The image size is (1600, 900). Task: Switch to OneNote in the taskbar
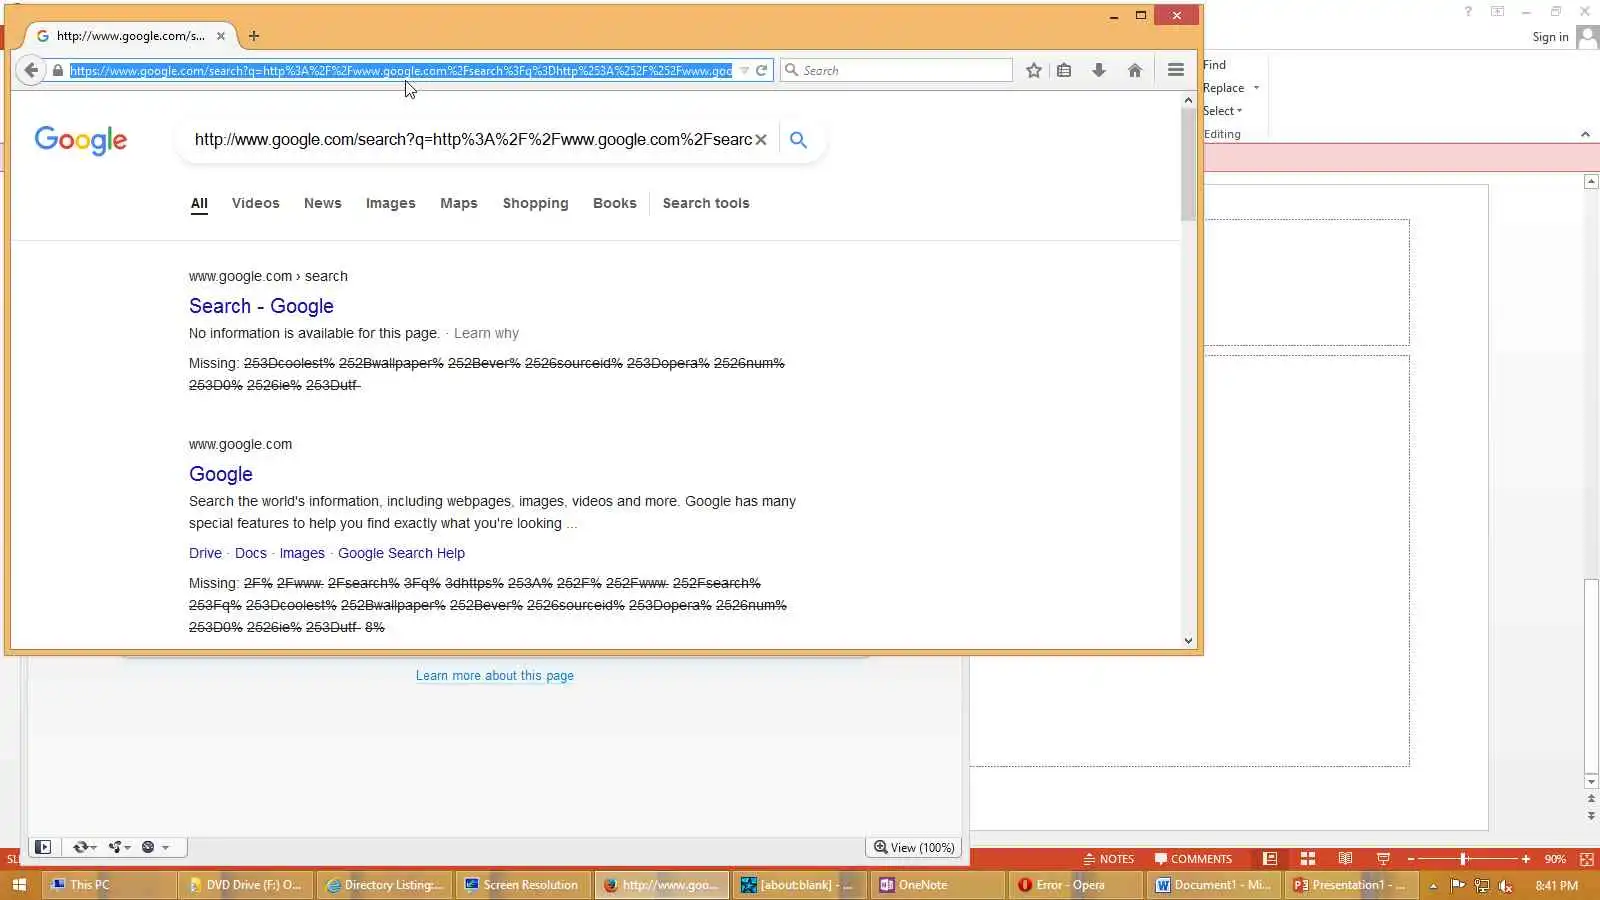tap(938, 885)
